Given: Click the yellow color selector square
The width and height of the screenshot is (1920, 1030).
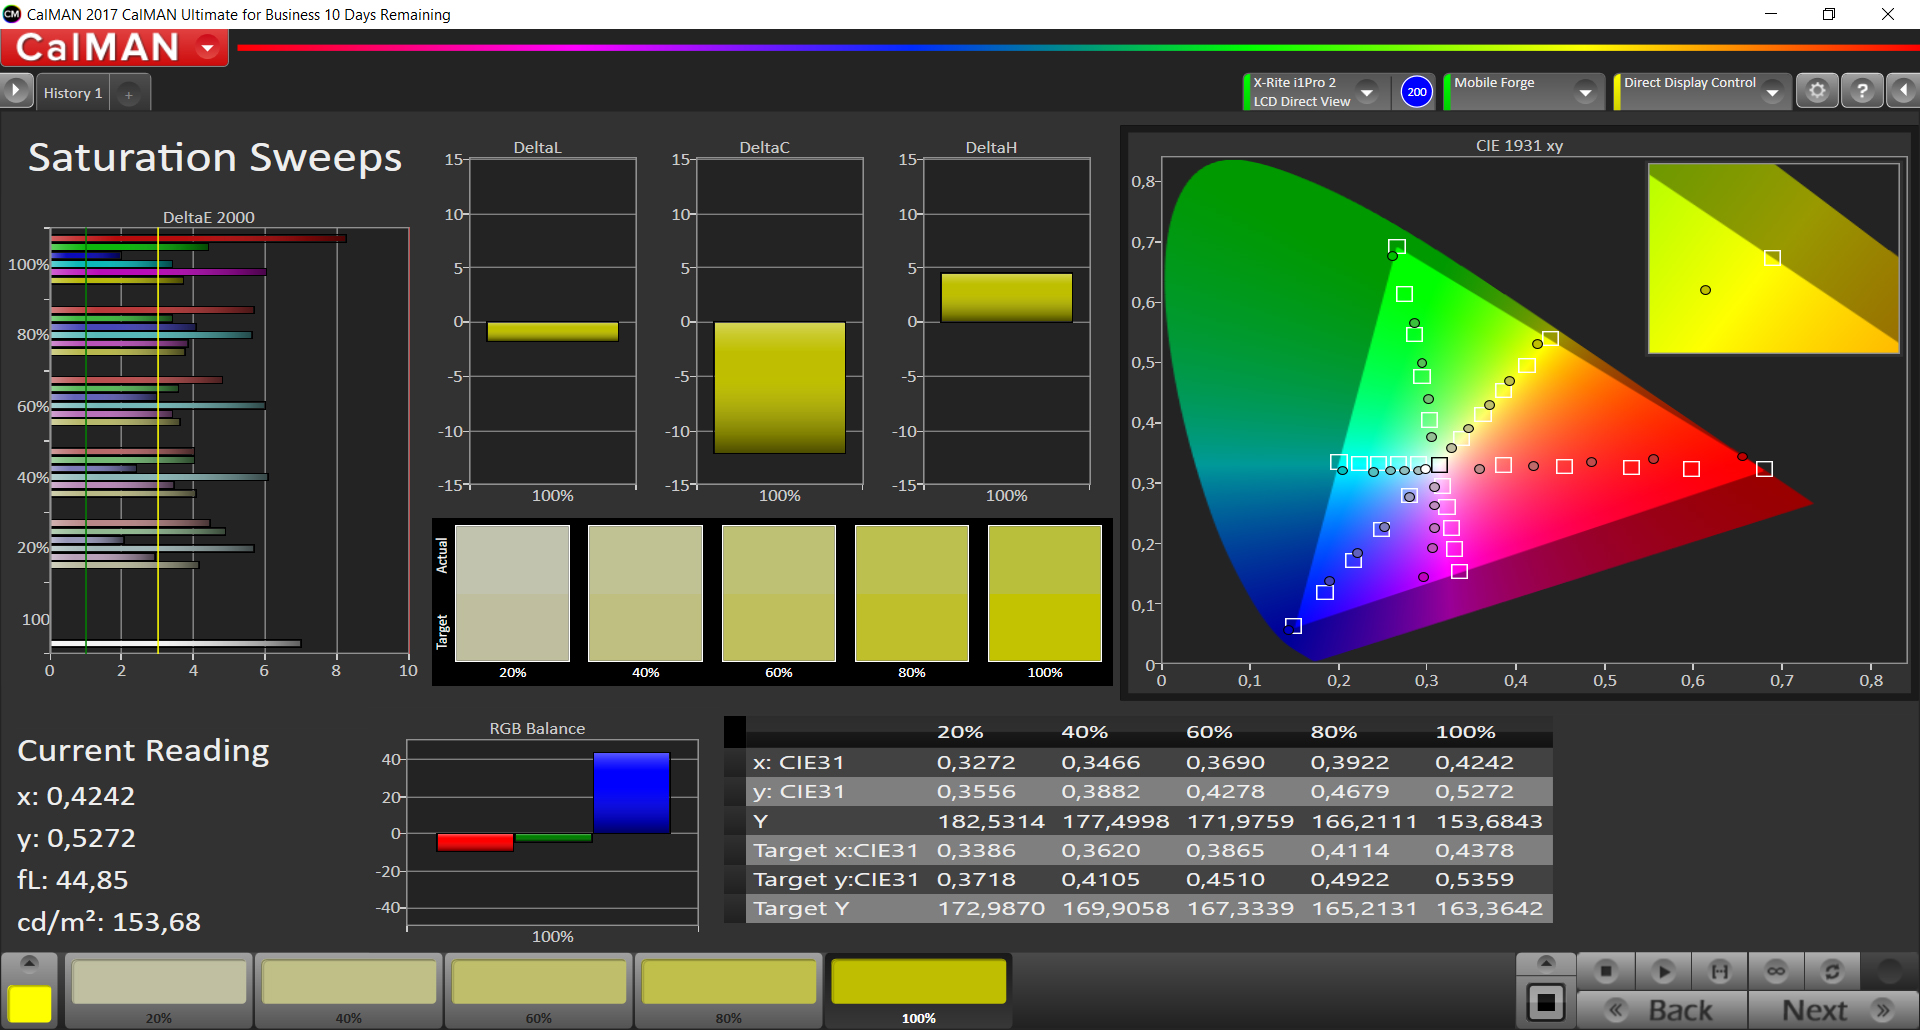Looking at the screenshot, I should click(30, 1003).
